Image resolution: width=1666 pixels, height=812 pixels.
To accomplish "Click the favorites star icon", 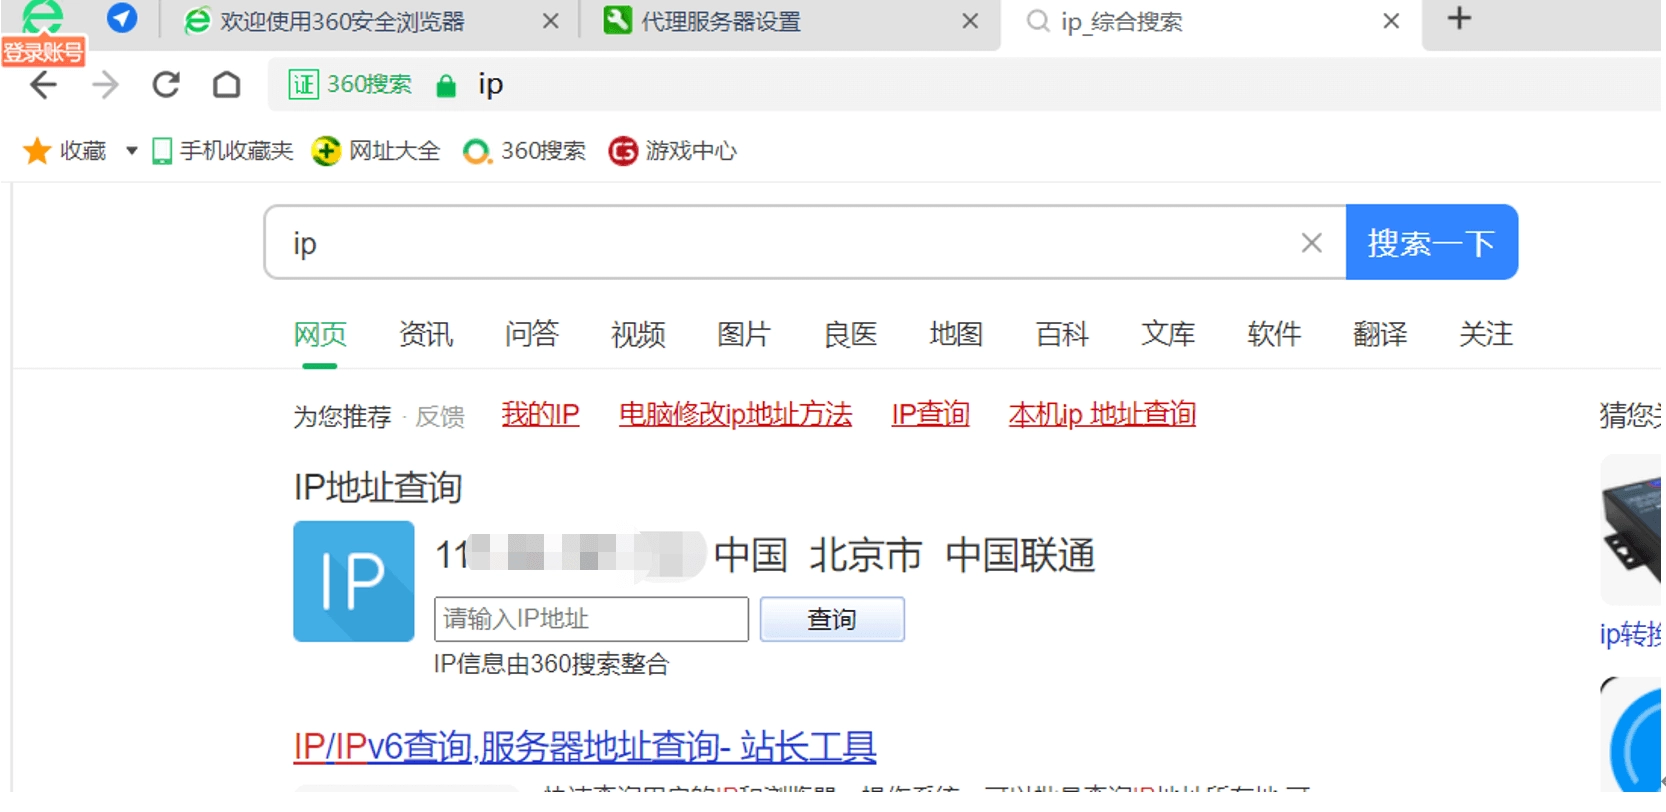I will [37, 151].
